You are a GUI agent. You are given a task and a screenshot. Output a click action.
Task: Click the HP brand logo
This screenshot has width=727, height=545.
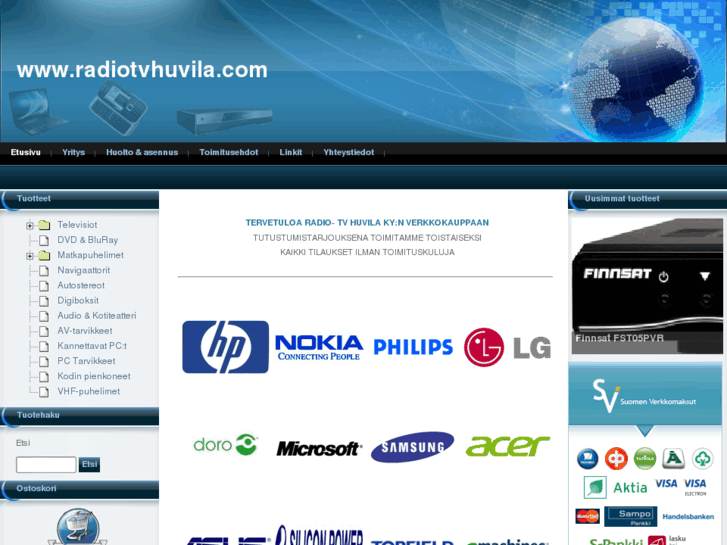pos(225,347)
